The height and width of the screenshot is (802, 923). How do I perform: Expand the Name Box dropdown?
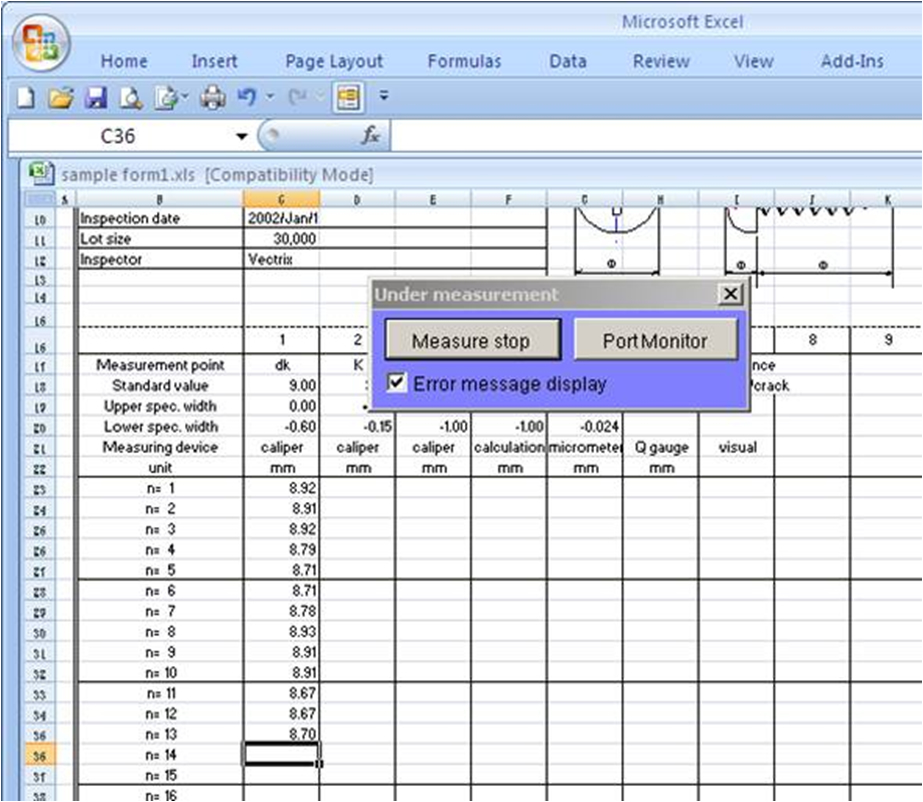(x=241, y=137)
